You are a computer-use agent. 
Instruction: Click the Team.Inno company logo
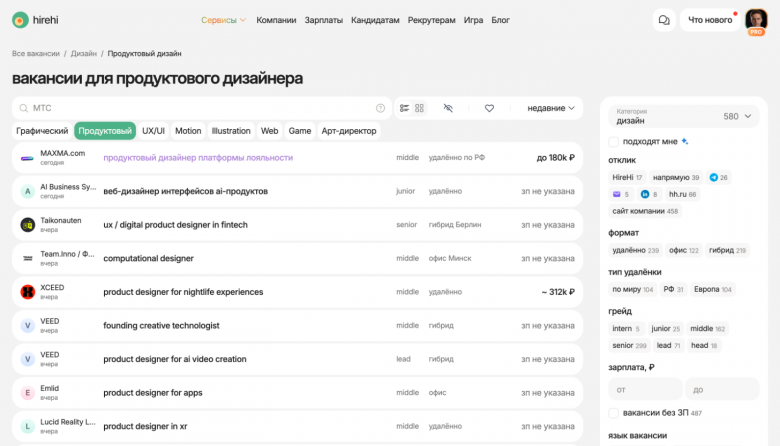pos(27,259)
